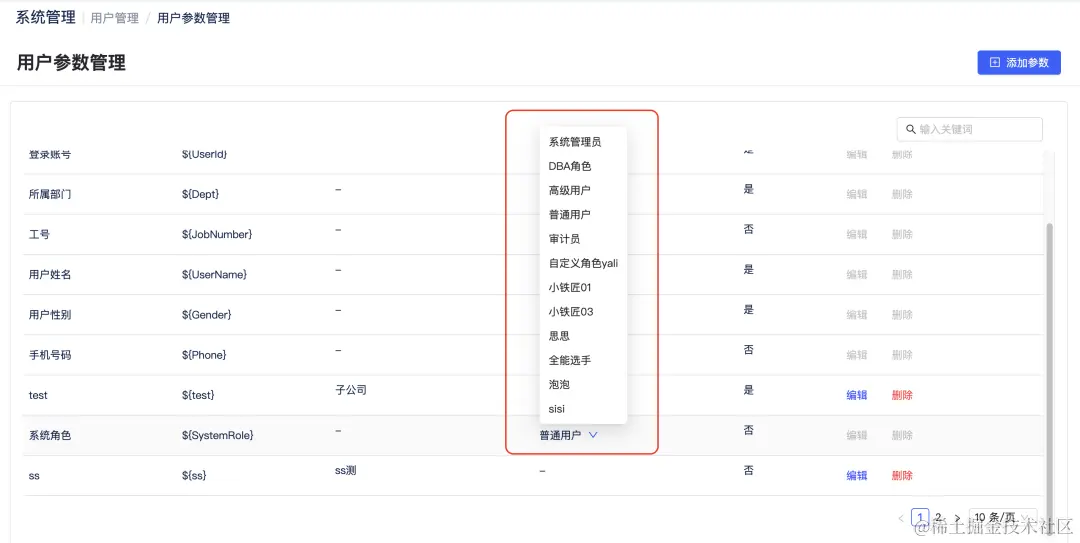Click ${UserName} parameter cell

214,274
